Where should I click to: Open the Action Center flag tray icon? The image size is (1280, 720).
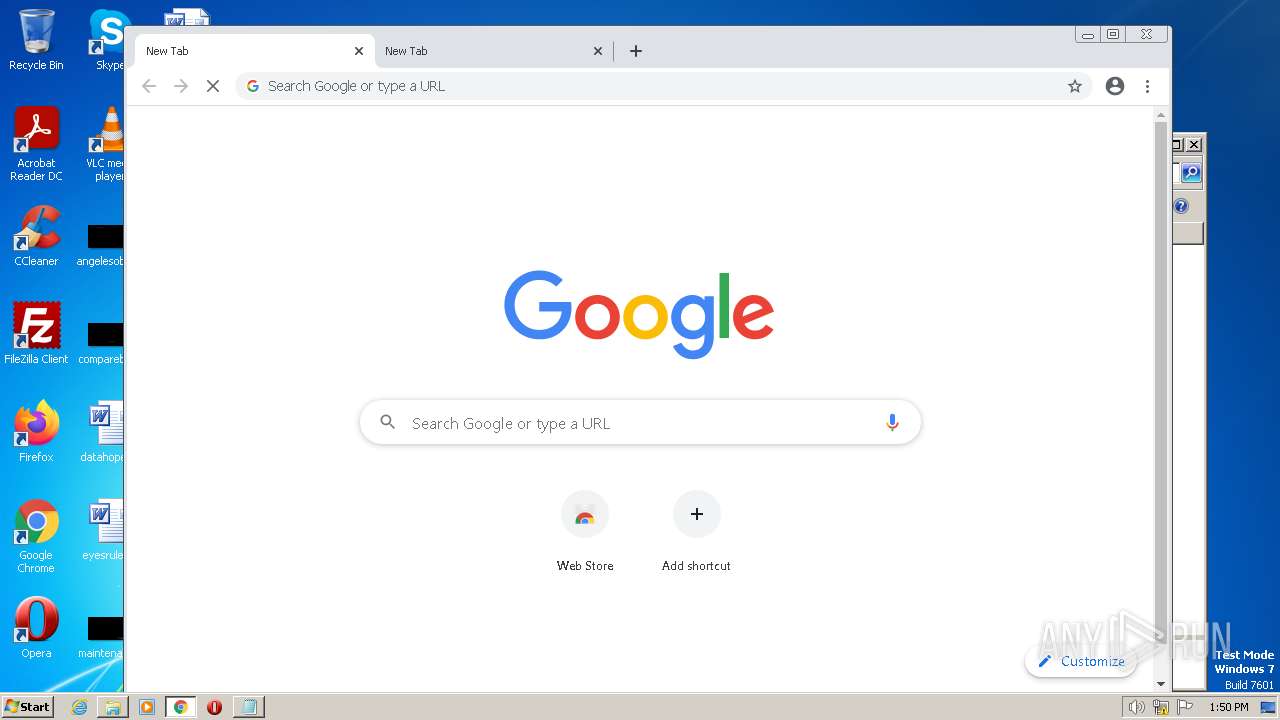(x=1184, y=707)
